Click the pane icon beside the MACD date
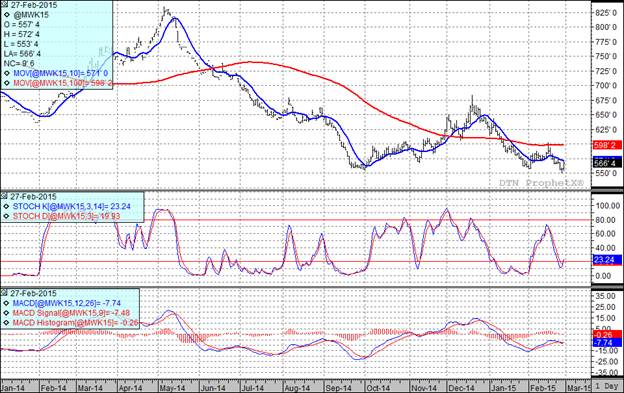Screen dimensions: 624x393 (x=5, y=293)
